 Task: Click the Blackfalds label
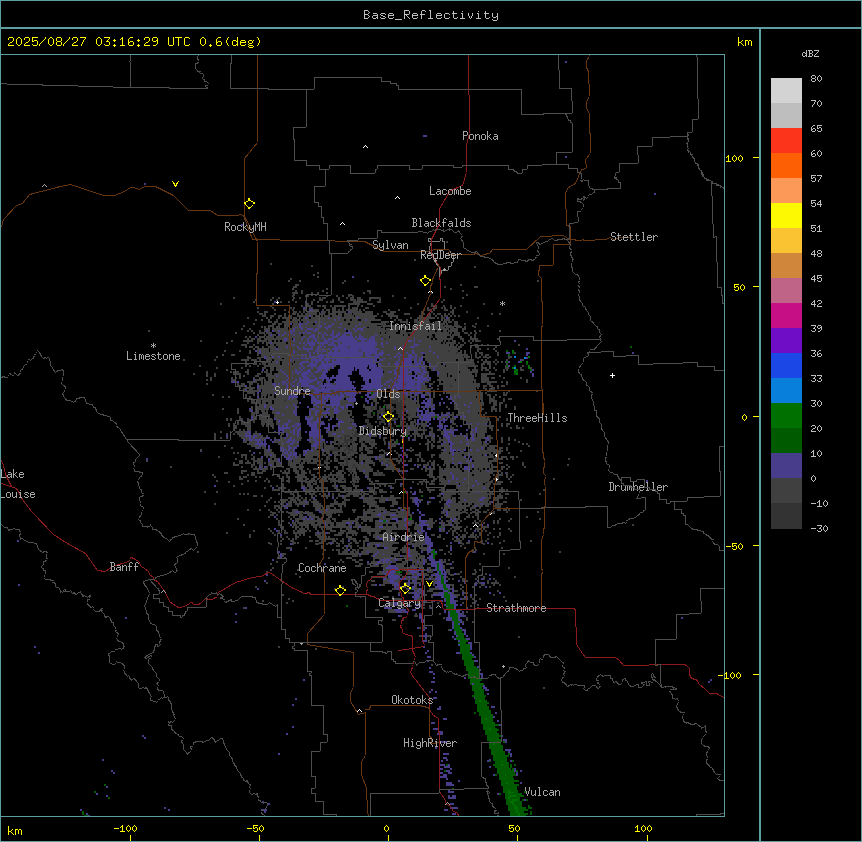(441, 223)
